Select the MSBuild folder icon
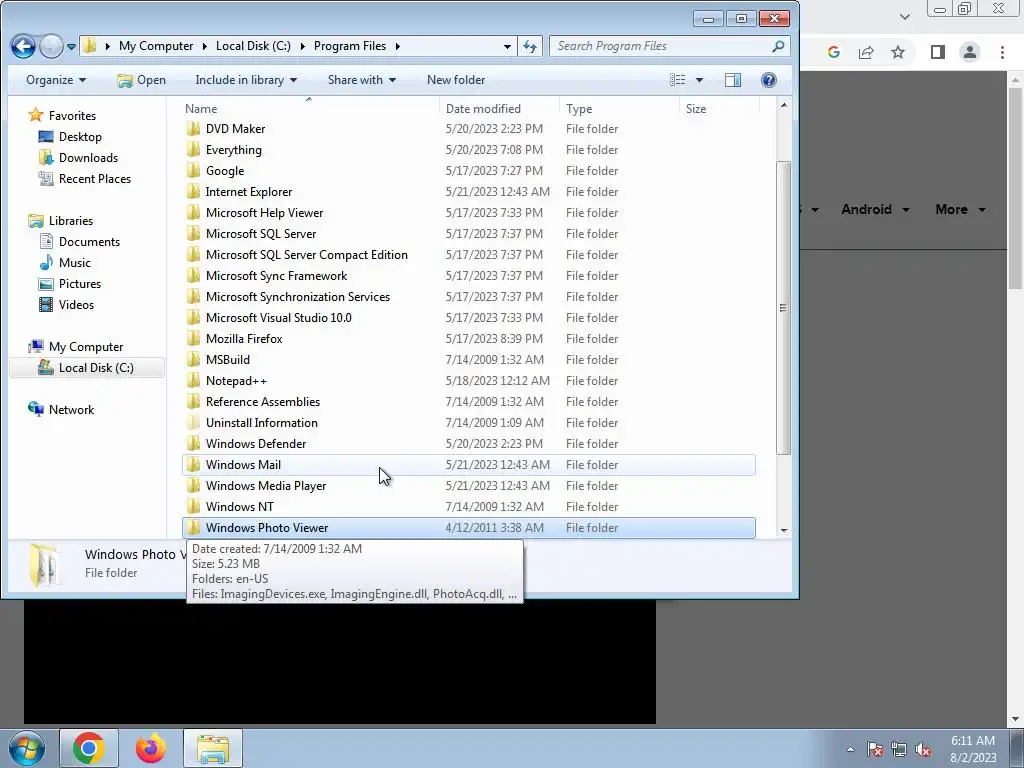Screen dimensions: 1024x768 (193, 359)
